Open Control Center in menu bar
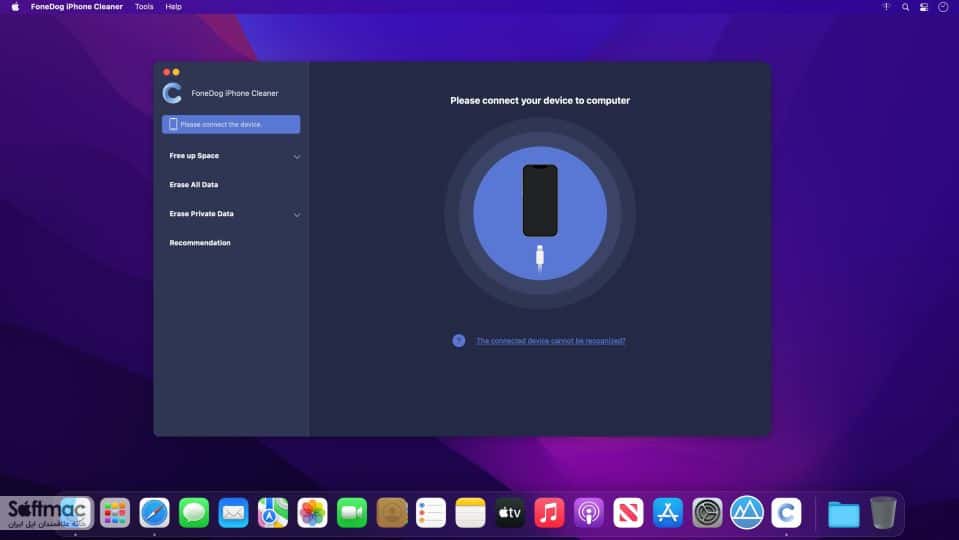The image size is (959, 540). tap(924, 7)
